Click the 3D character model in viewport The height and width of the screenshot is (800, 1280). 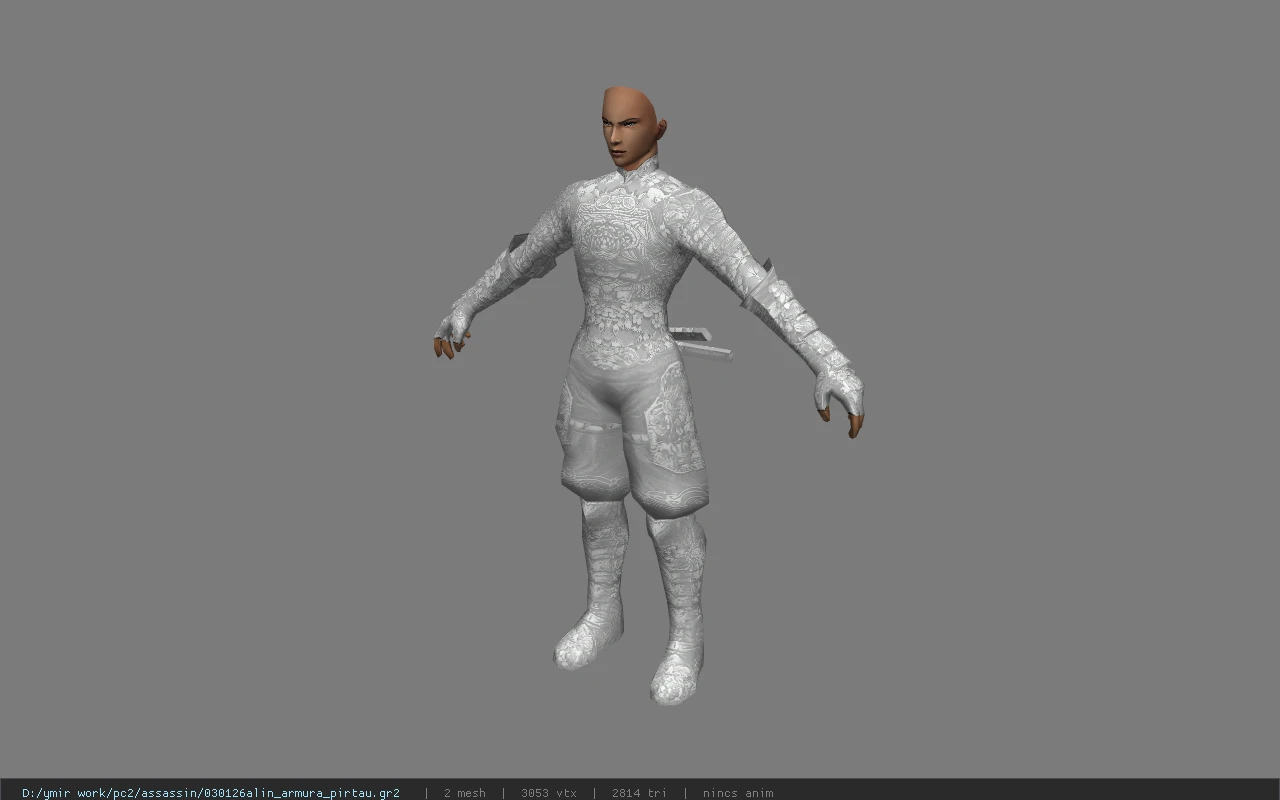coord(648,395)
